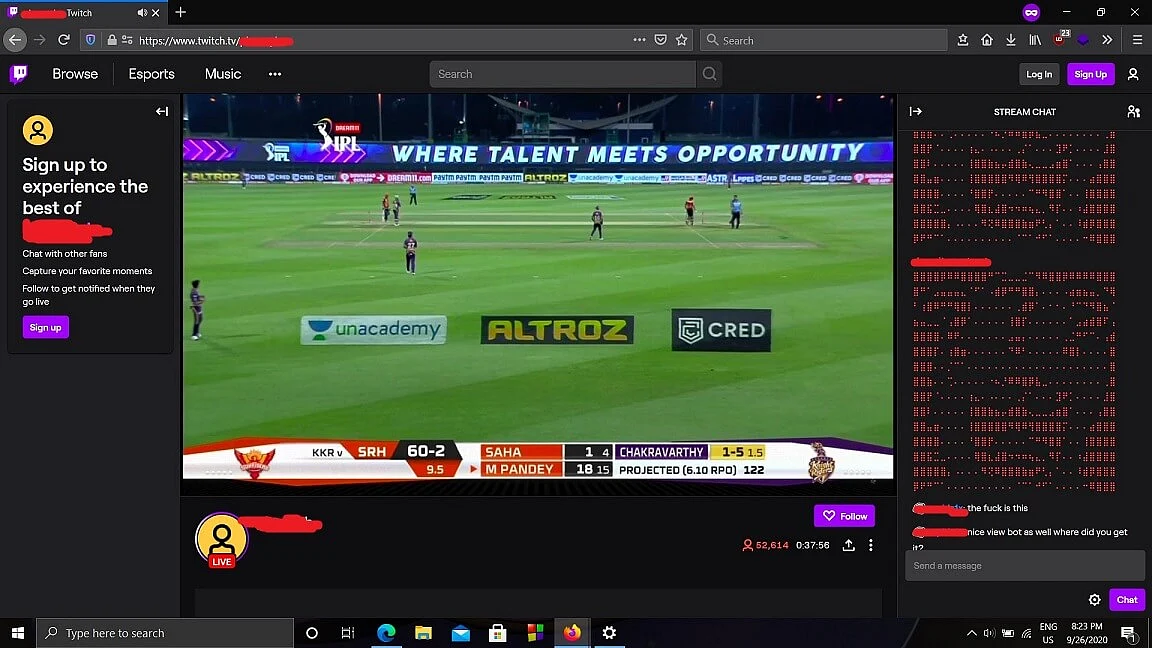This screenshot has width=1152, height=648.
Task: Open the Browse tab
Action: (75, 74)
